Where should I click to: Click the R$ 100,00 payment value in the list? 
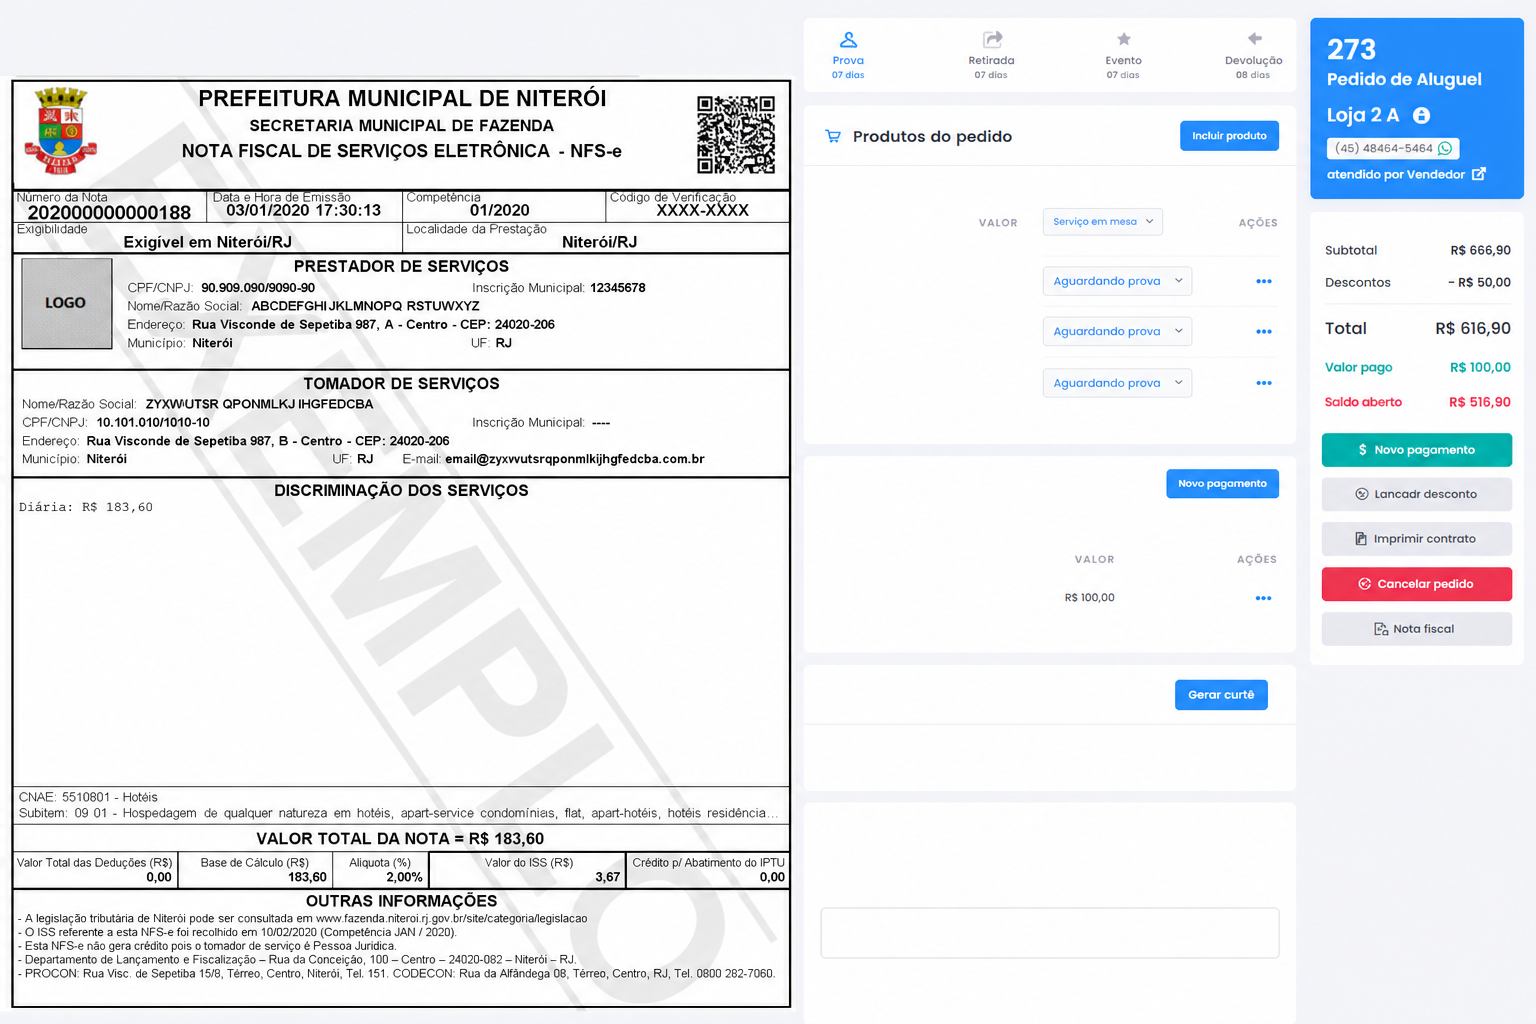coord(1089,598)
